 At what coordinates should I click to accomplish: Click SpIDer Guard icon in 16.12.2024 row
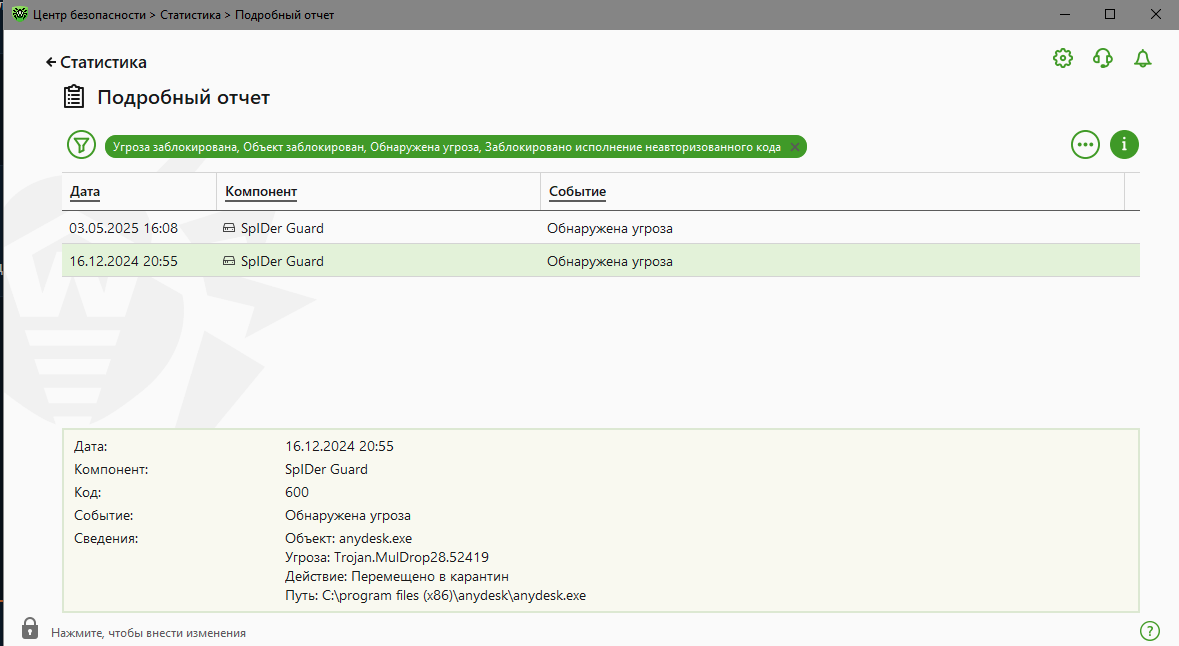[x=229, y=261]
